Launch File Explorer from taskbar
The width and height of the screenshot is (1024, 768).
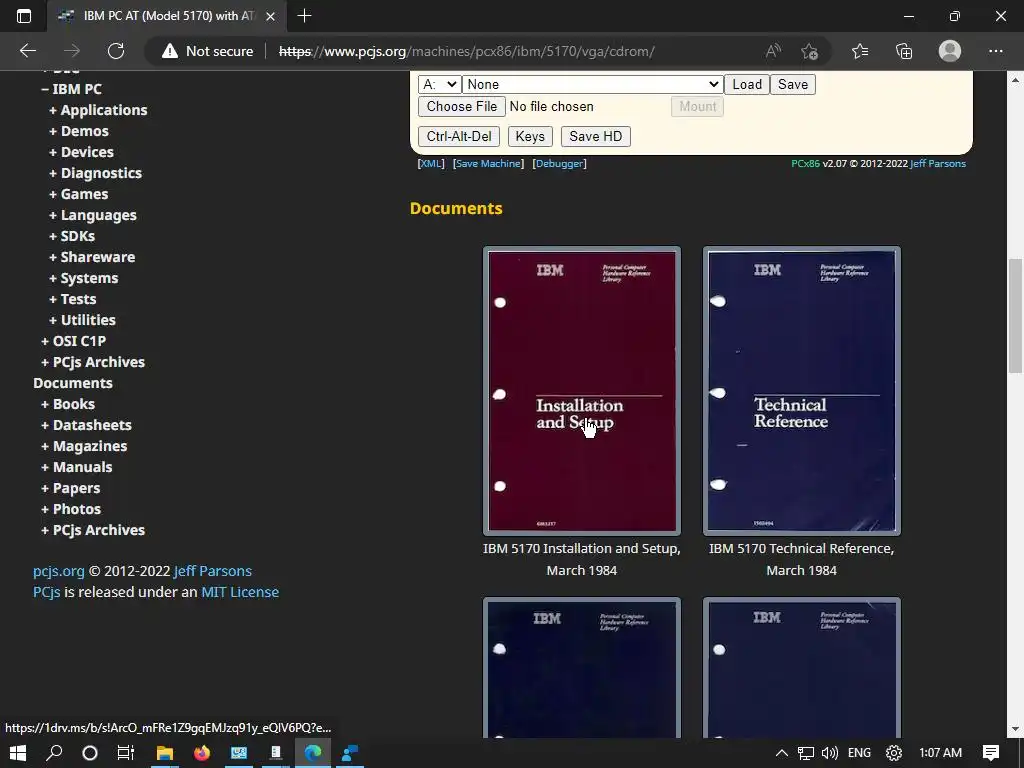click(x=165, y=753)
